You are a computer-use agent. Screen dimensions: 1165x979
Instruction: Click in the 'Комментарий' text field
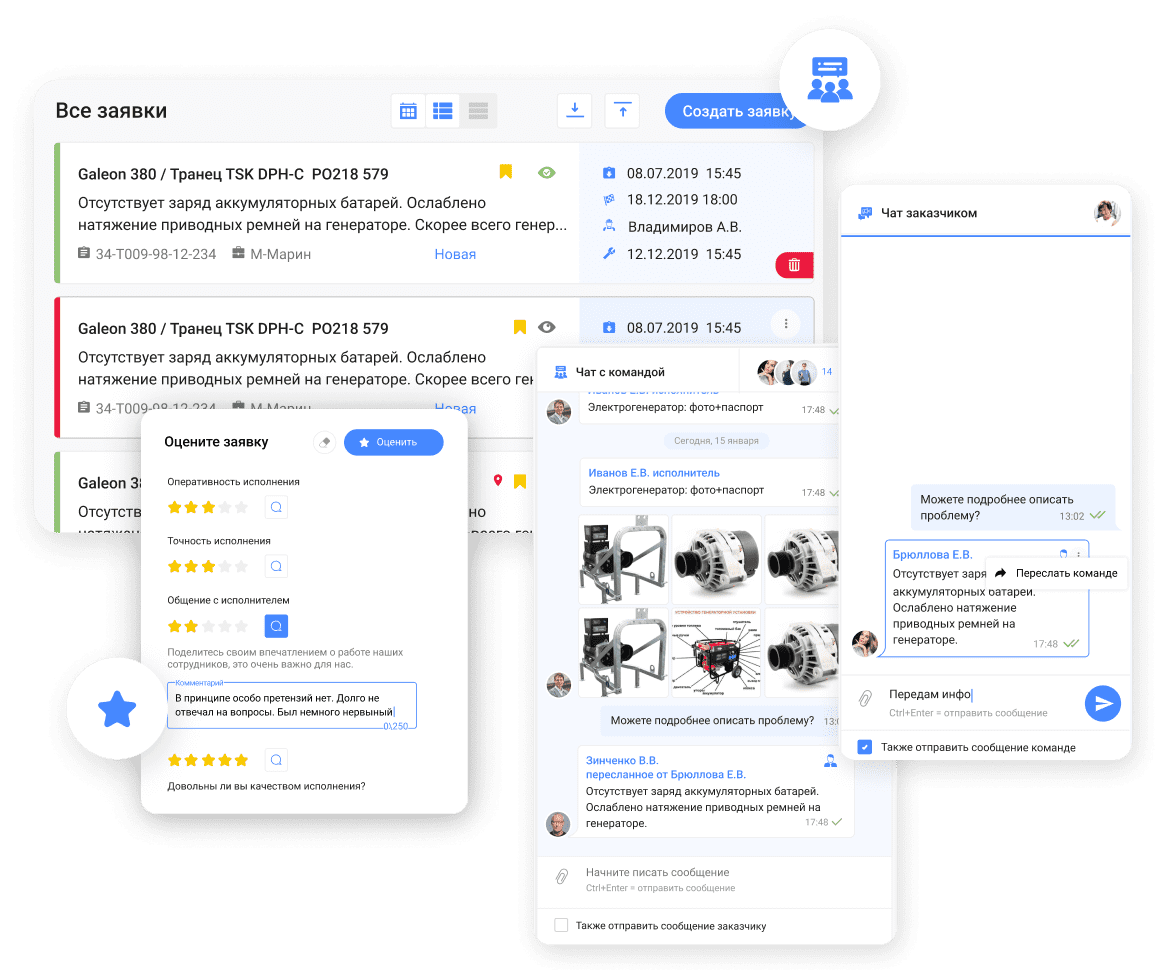(x=292, y=705)
